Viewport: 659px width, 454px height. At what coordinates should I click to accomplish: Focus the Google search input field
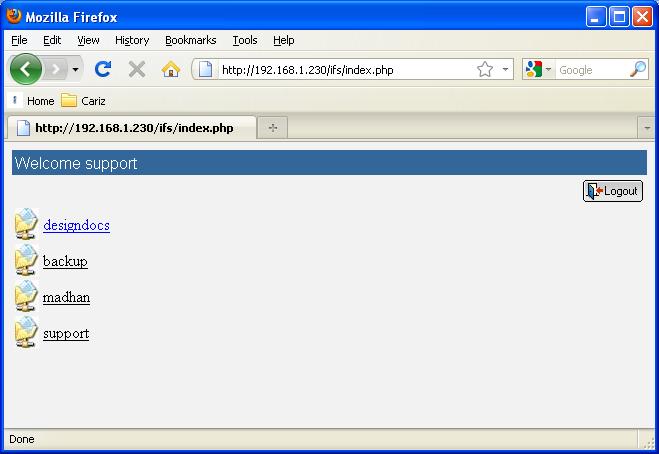[x=592, y=69]
